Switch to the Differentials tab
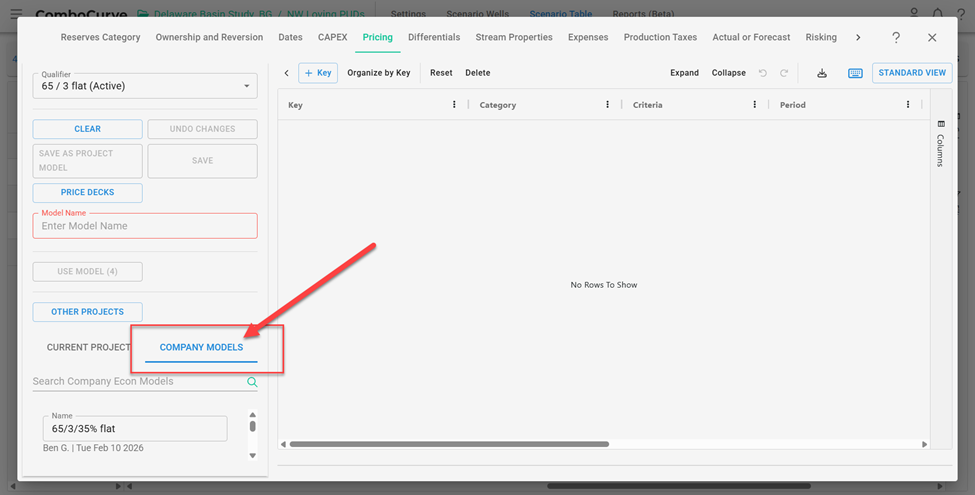 pos(434,37)
